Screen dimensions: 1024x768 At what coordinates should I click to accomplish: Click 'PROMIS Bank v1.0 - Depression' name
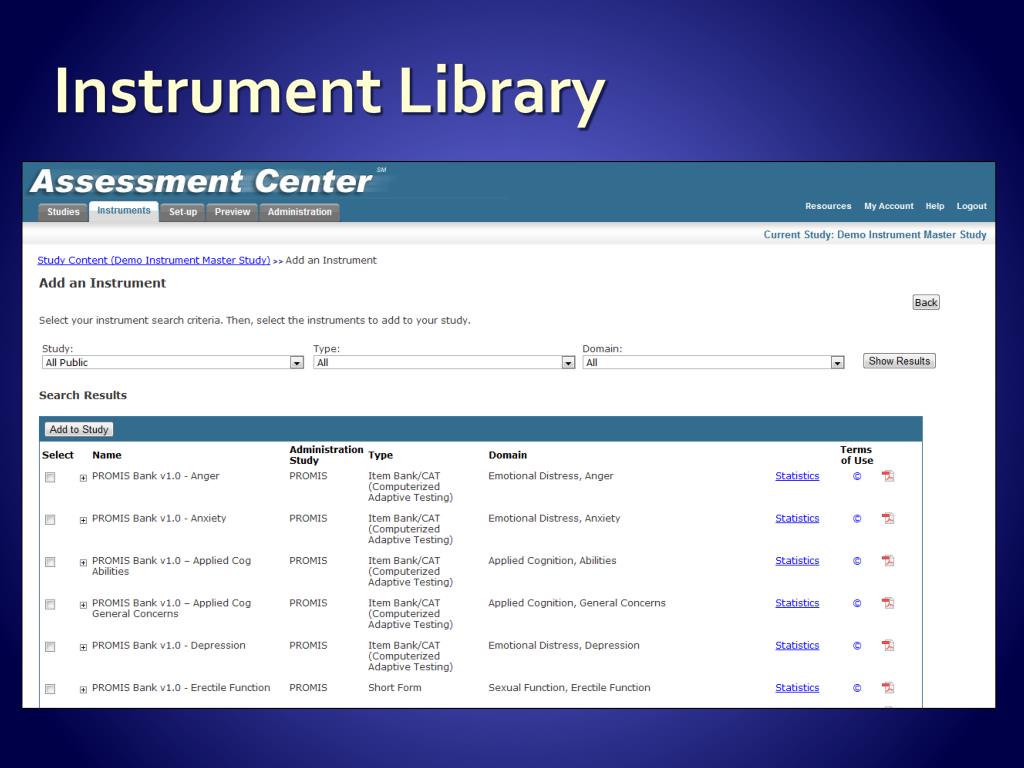[x=168, y=646]
